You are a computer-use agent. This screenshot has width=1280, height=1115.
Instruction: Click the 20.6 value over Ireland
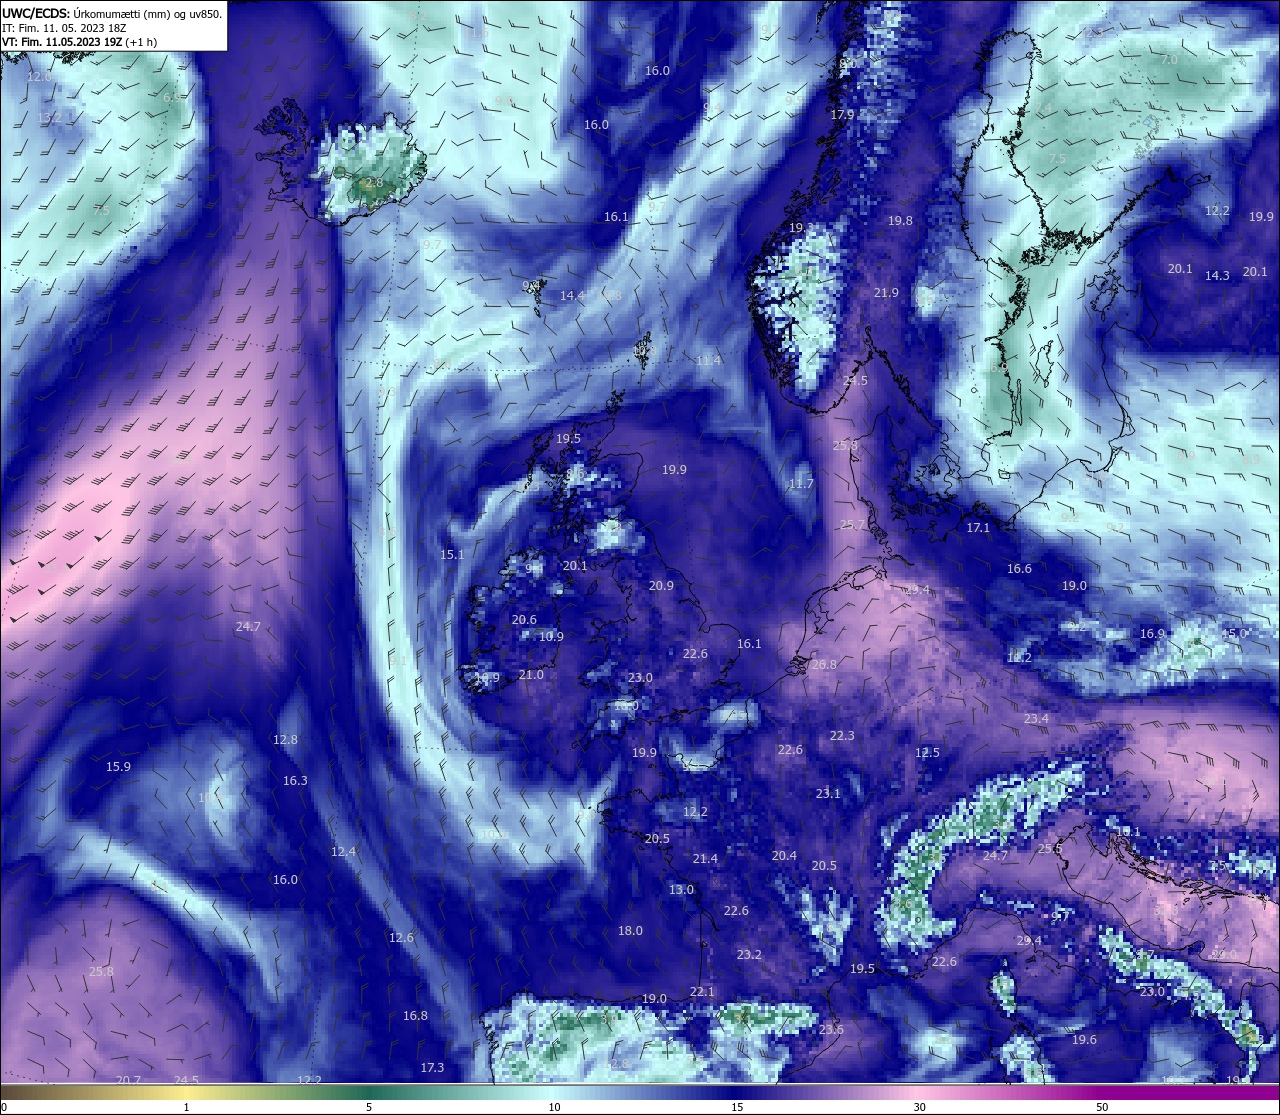[x=524, y=620]
